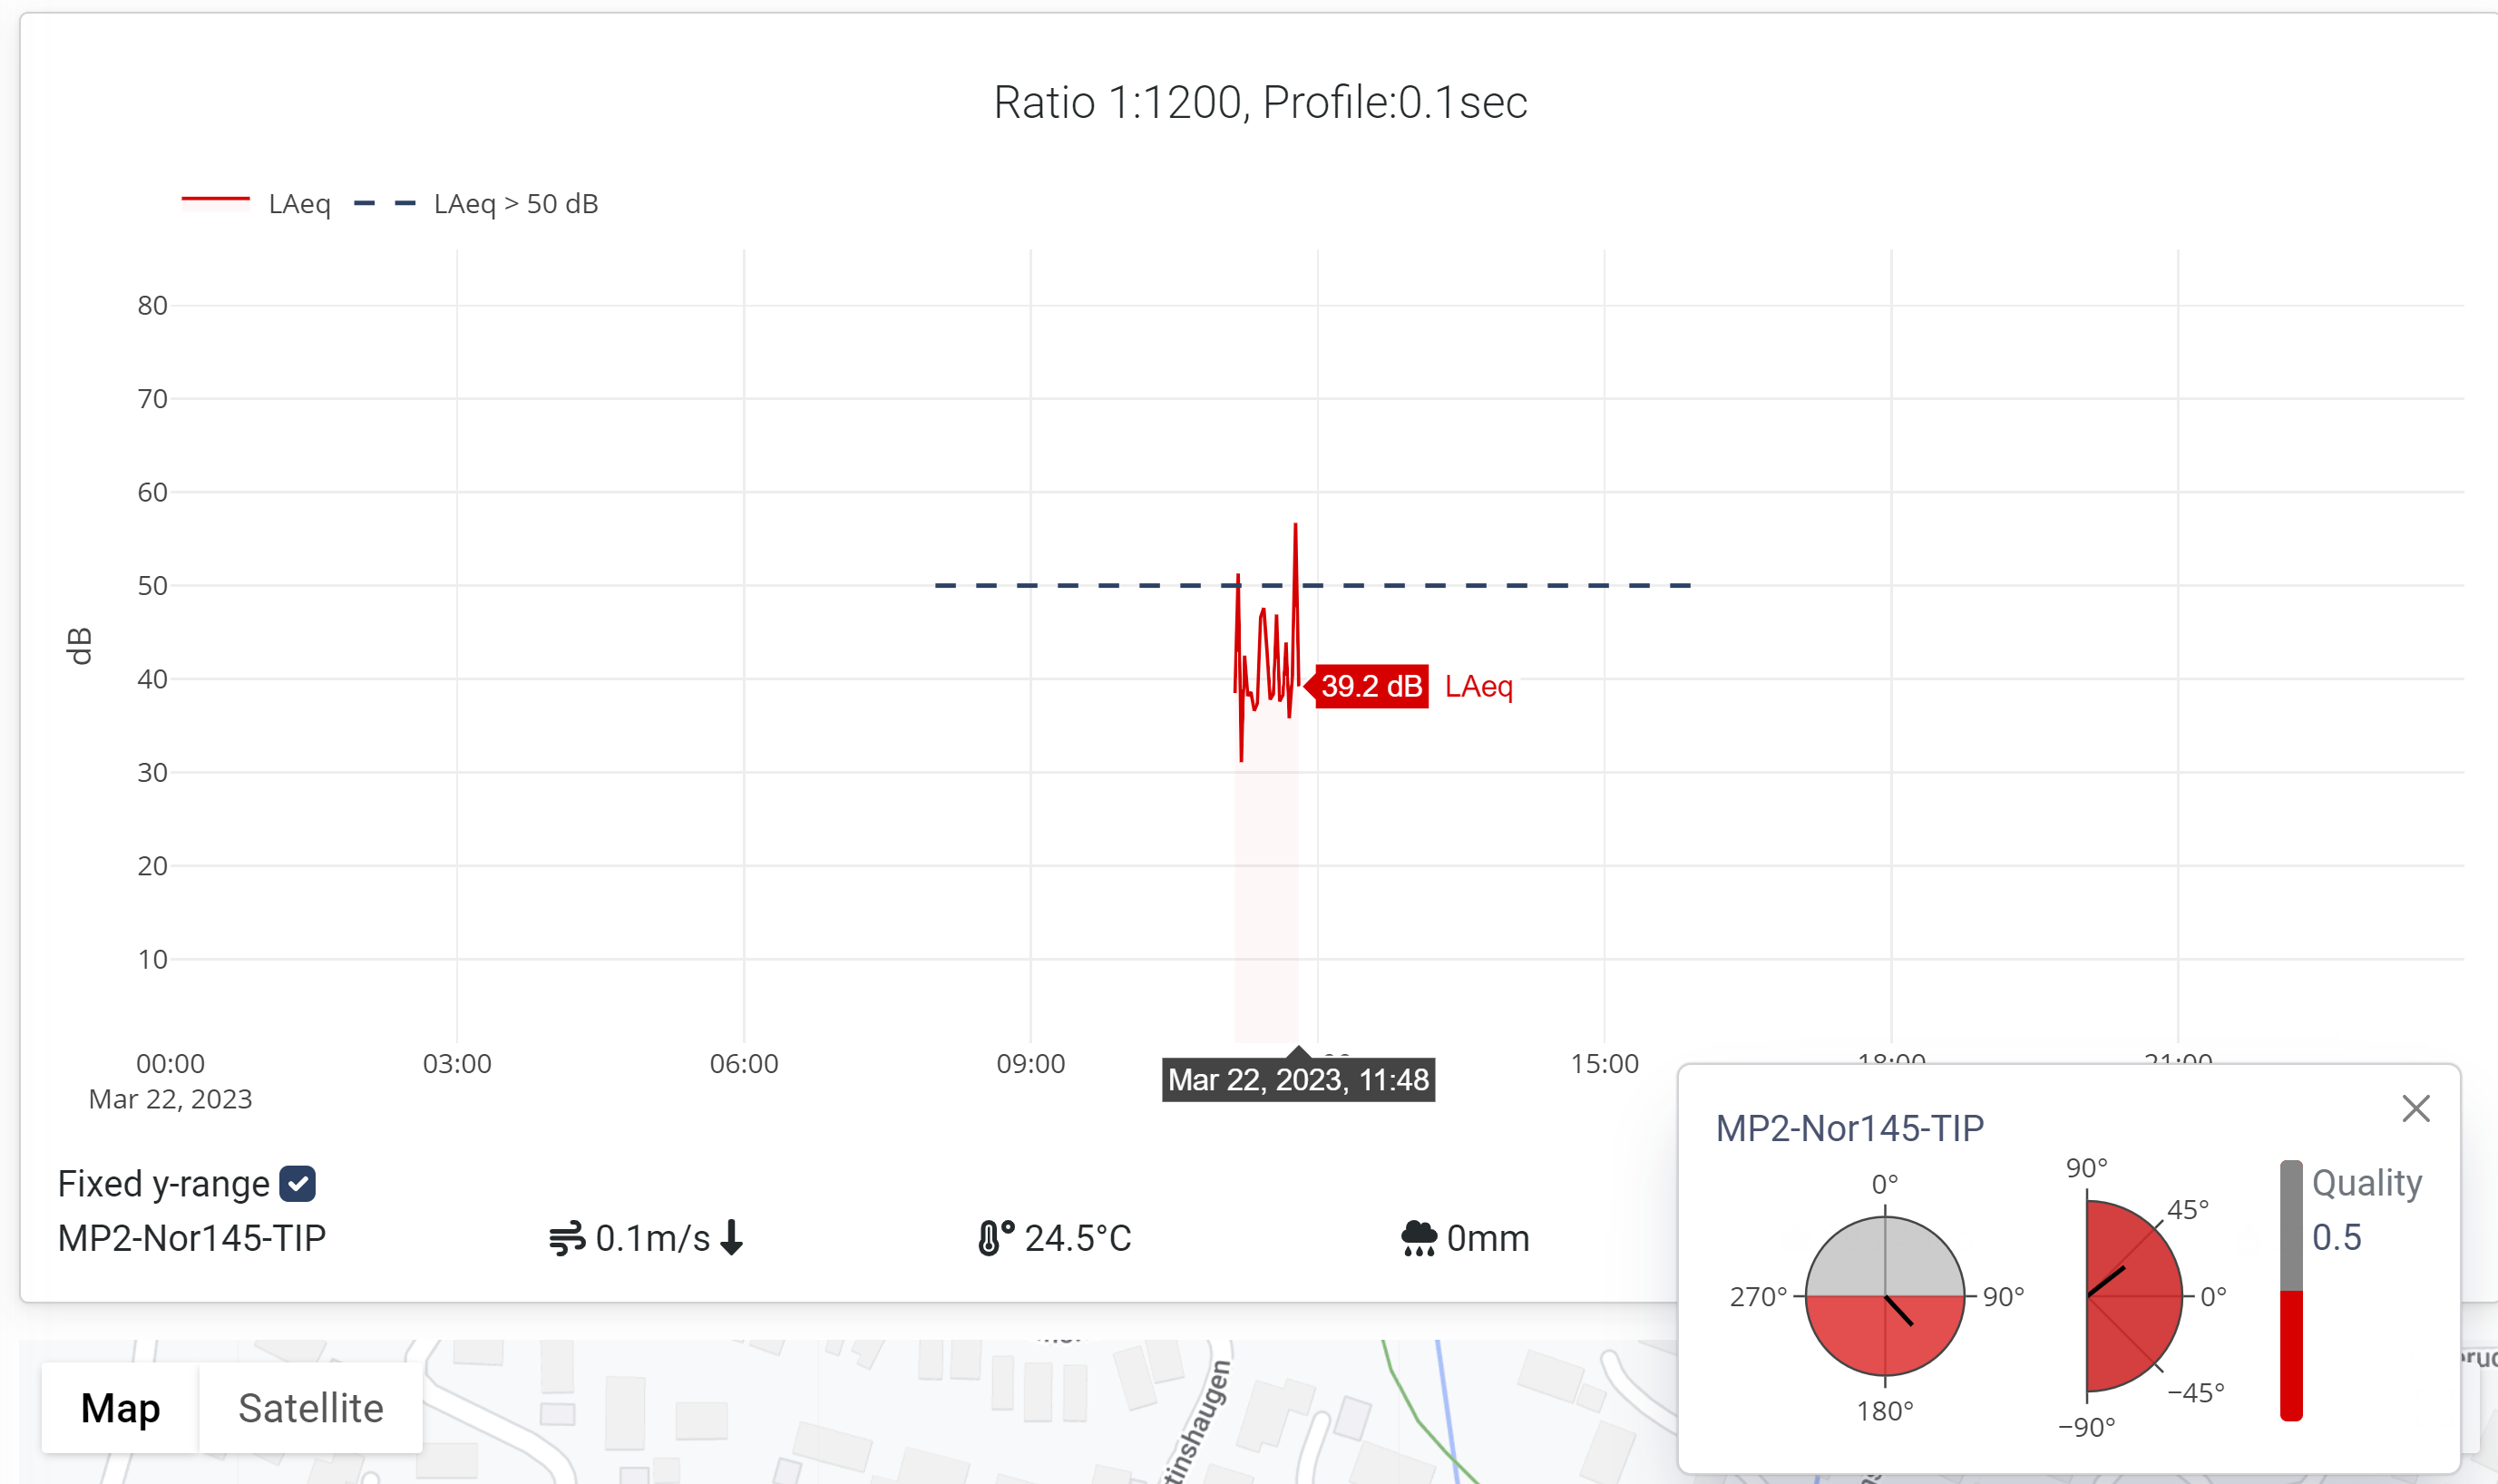Click the rainfall cloud icon
2498x1484 pixels.
click(1413, 1236)
